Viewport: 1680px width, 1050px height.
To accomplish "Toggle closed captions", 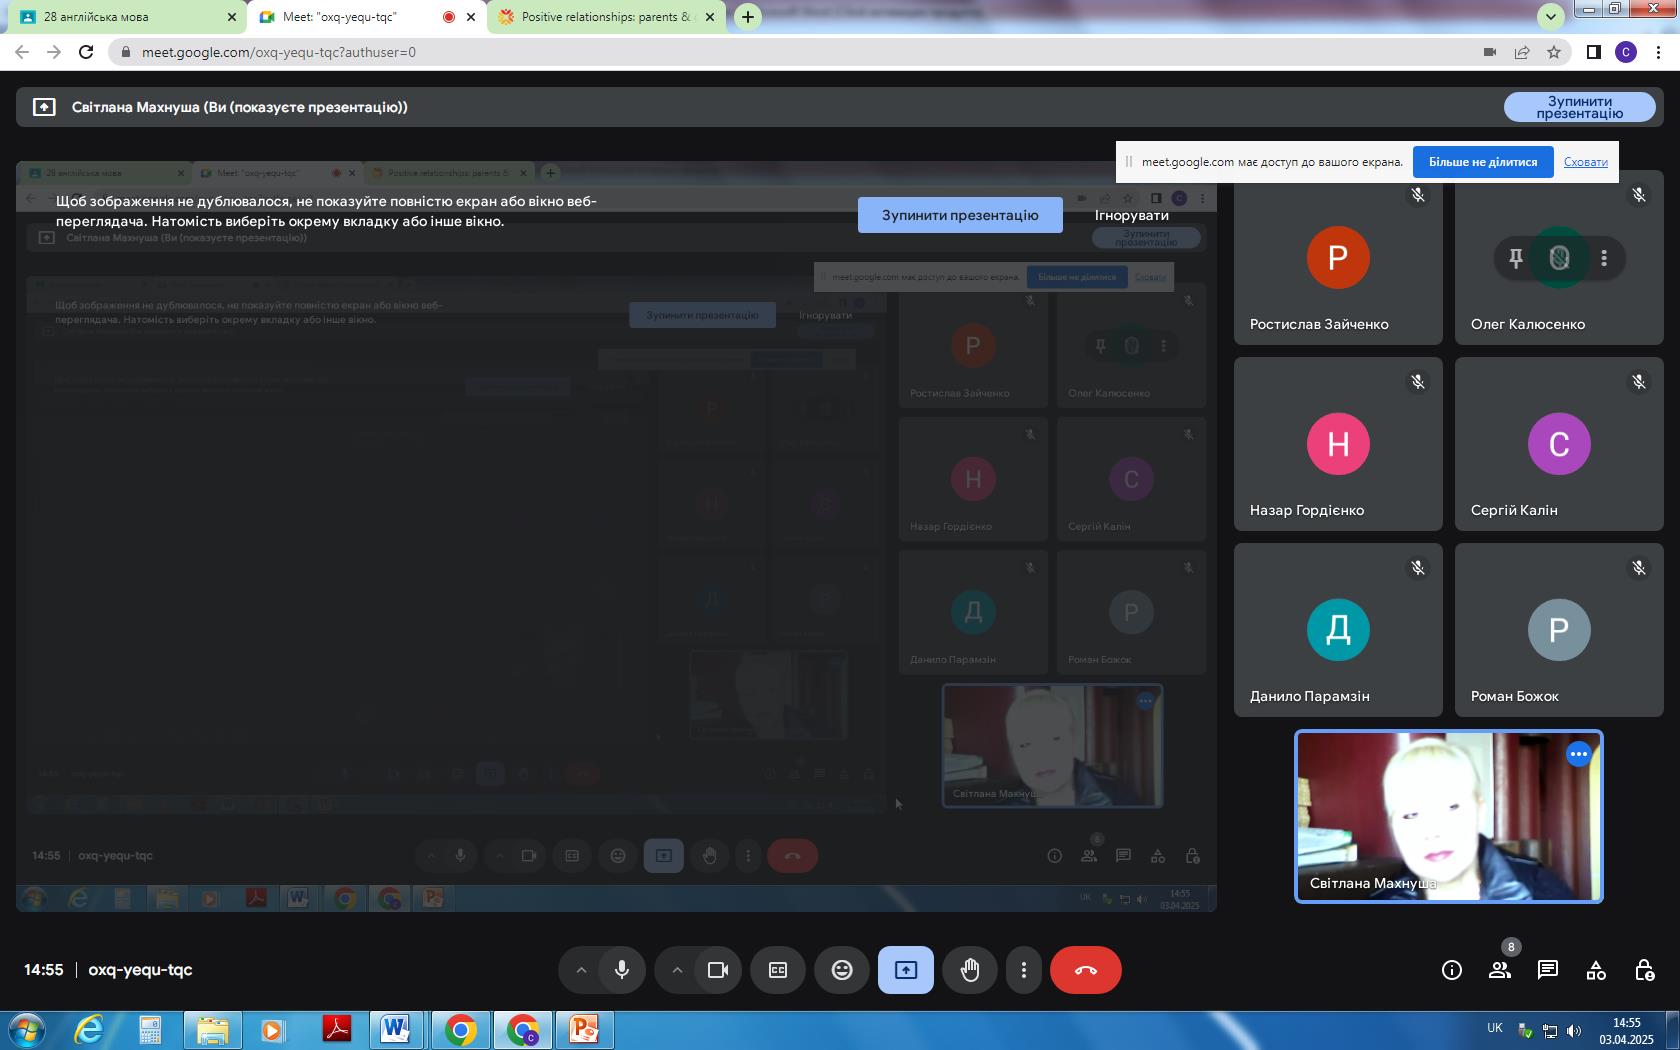I will point(778,970).
